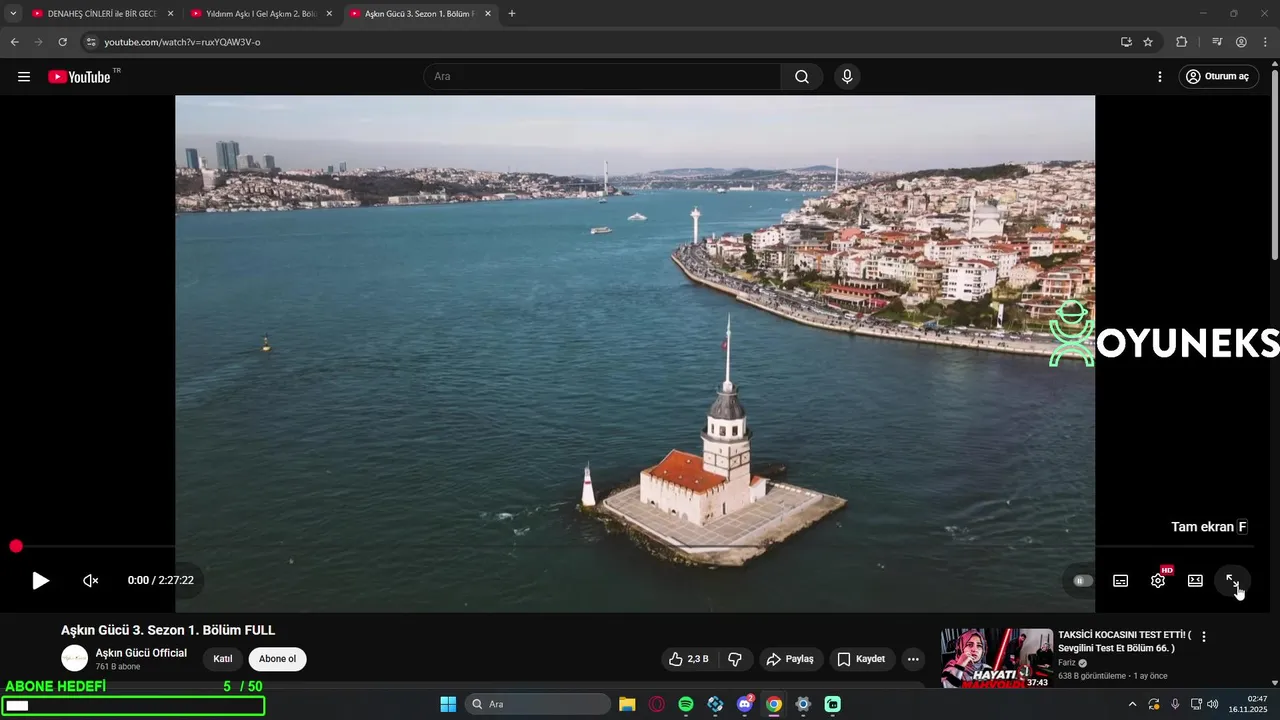This screenshot has height=720, width=1280.
Task: Close the DENAHEŞ CİNLERİ tab
Action: [x=170, y=14]
